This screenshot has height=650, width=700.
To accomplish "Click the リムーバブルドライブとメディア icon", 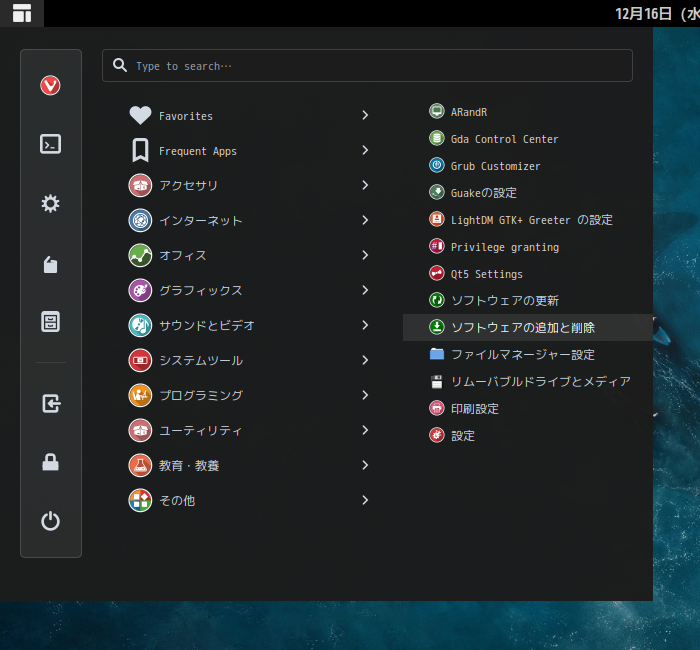I will [x=437, y=382].
